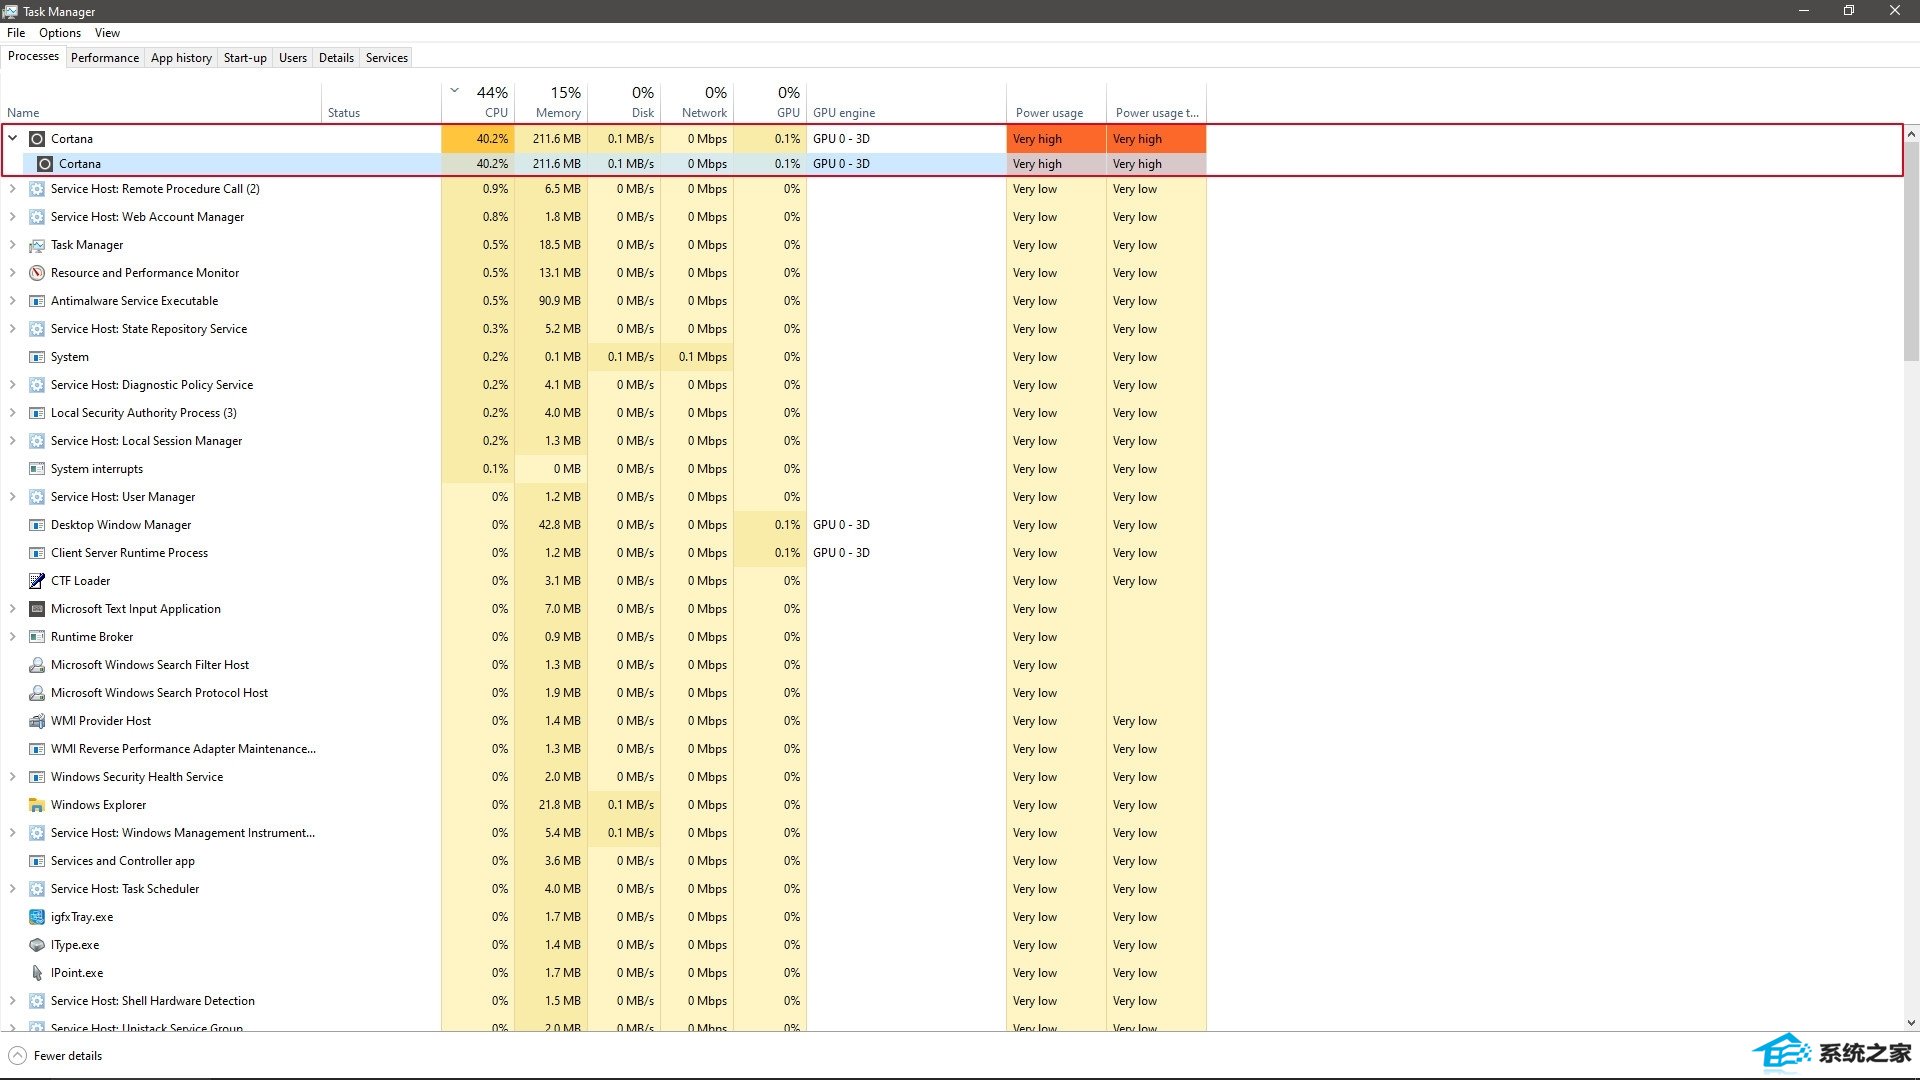Viewport: 1920px width, 1080px height.
Task: Expand Local Security Authority Process group
Action: pyautogui.click(x=13, y=413)
